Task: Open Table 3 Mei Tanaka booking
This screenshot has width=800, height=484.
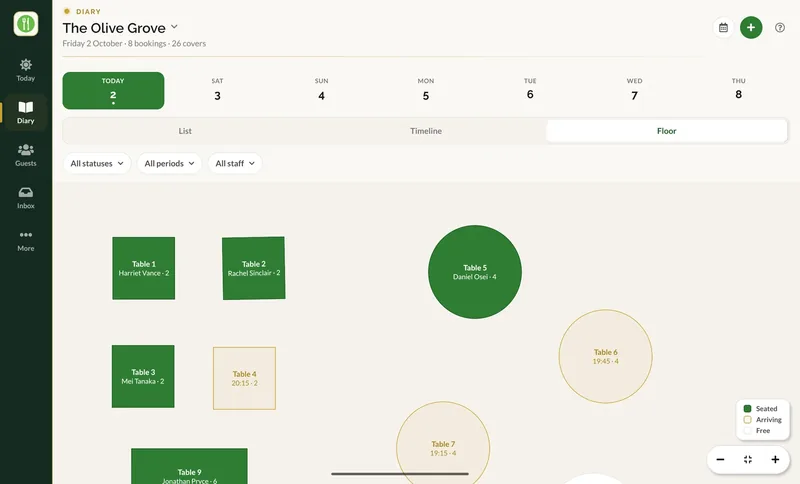Action: point(143,376)
